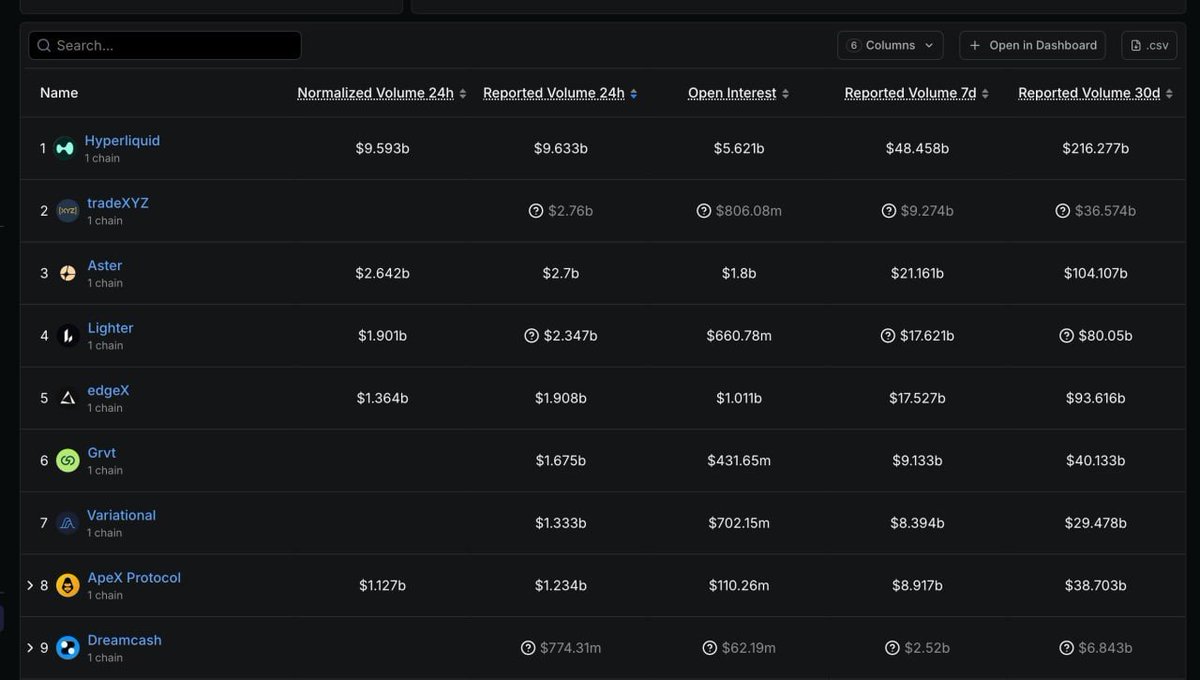Image resolution: width=1200 pixels, height=680 pixels.
Task: Sort by Reported Volume 7d header
Action: coord(910,93)
